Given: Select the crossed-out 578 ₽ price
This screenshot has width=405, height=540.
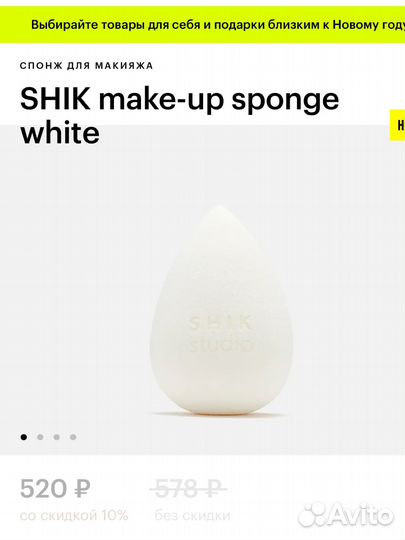Looking at the screenshot, I should tap(188, 489).
